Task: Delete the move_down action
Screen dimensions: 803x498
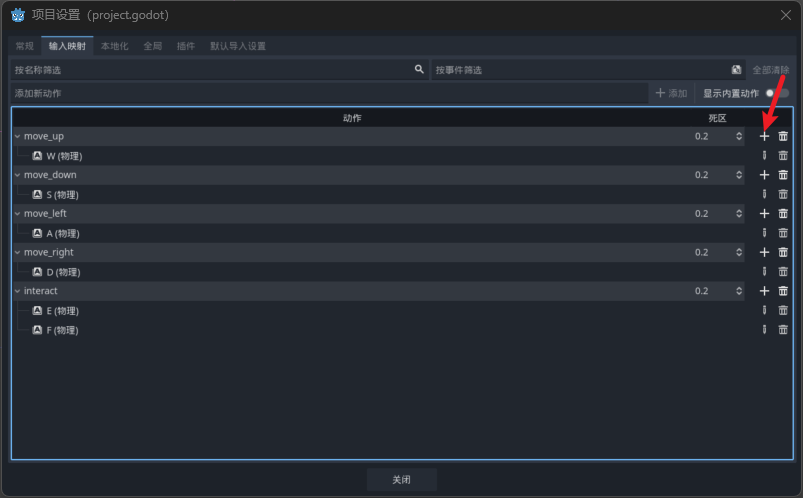Action: (x=783, y=175)
